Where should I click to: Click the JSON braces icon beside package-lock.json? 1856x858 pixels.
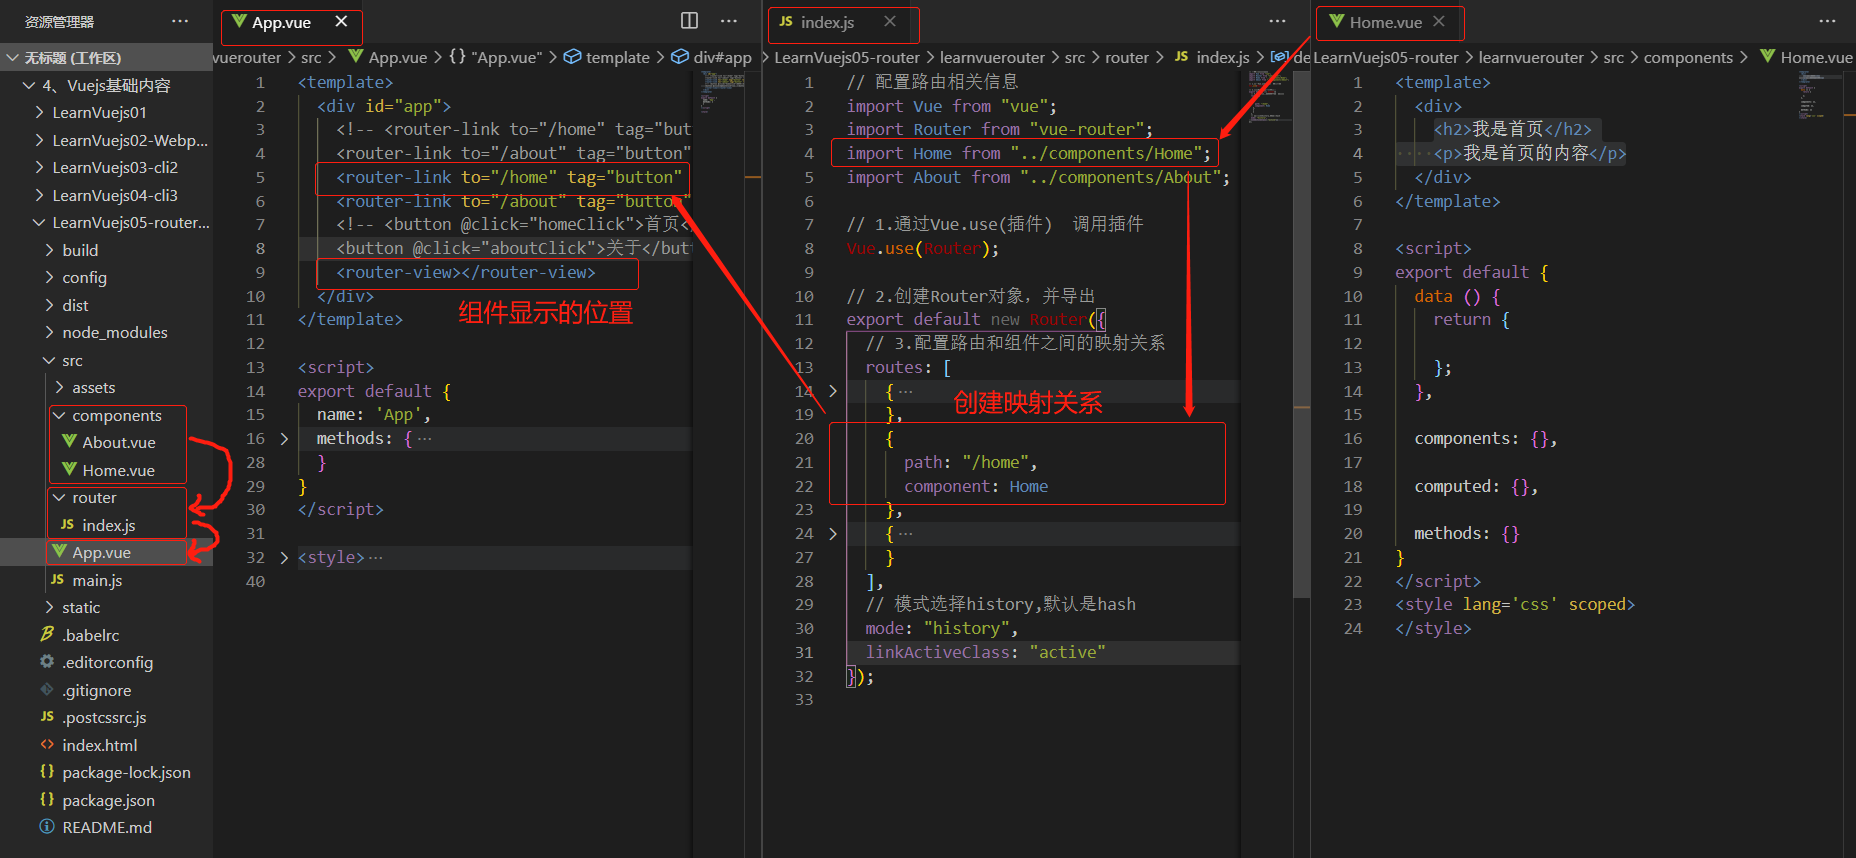pyautogui.click(x=47, y=772)
